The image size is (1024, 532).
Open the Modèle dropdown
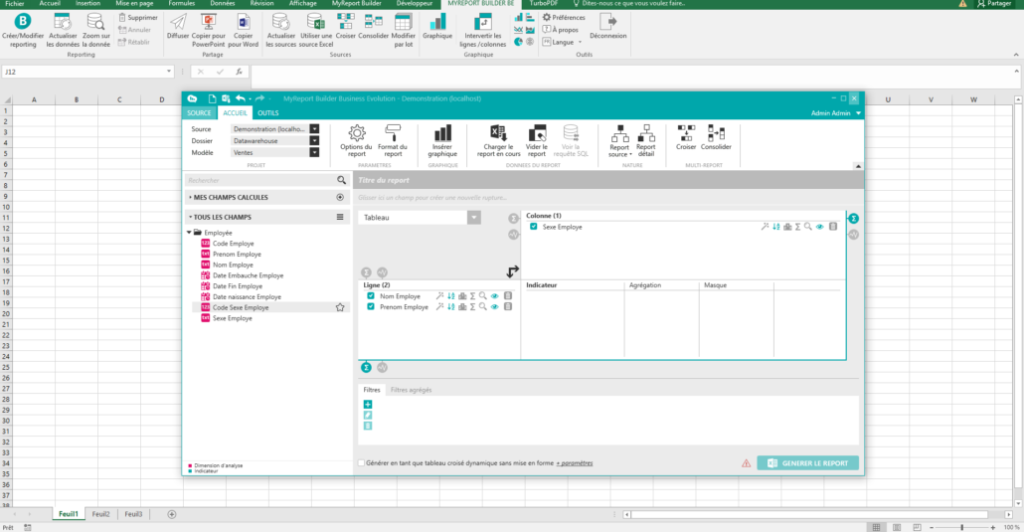314,153
